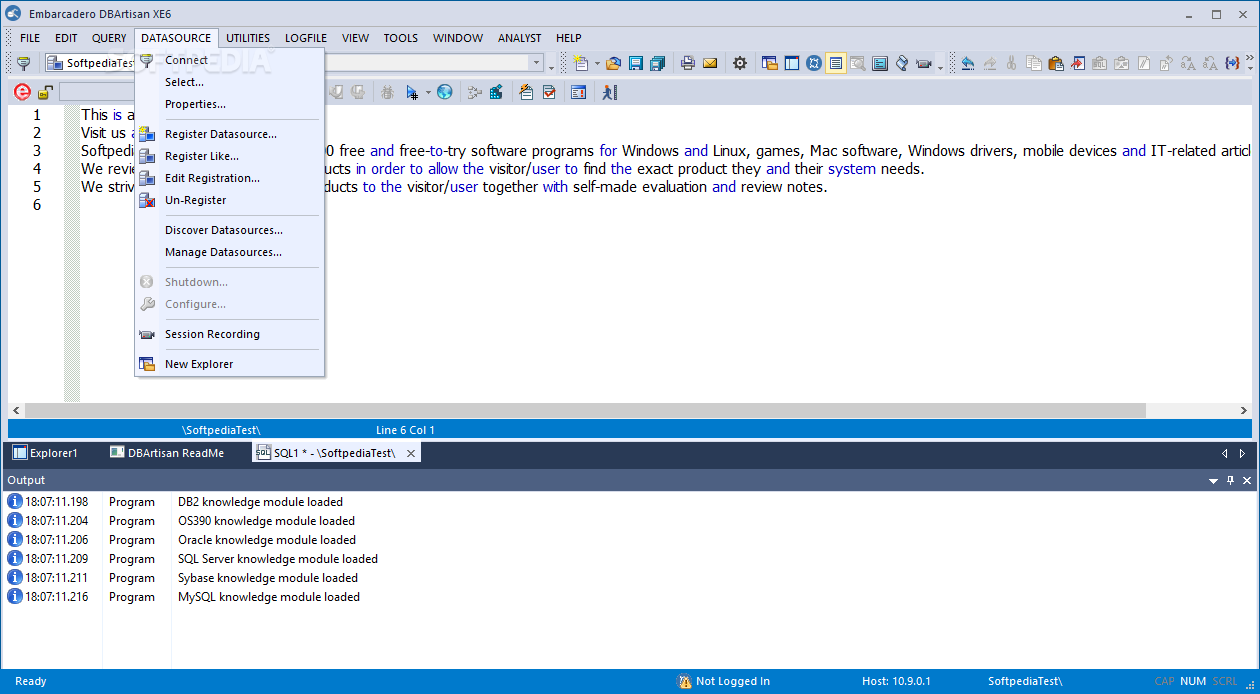The image size is (1260, 694).
Task: Choose Select... in Datasource menu
Action: point(229,82)
